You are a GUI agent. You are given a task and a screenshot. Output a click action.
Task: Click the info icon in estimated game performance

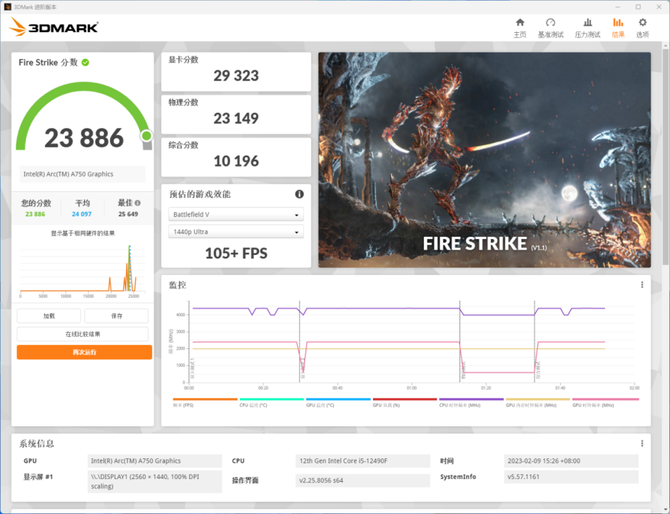(x=299, y=194)
